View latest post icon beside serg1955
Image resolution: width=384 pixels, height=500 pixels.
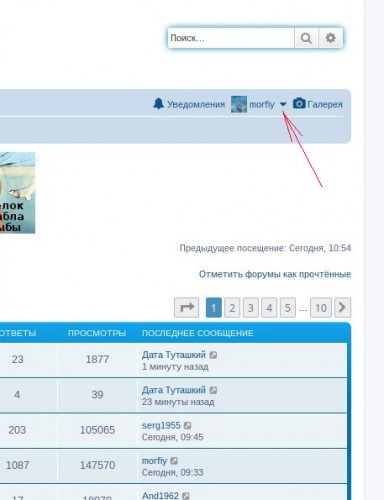[x=188, y=425]
